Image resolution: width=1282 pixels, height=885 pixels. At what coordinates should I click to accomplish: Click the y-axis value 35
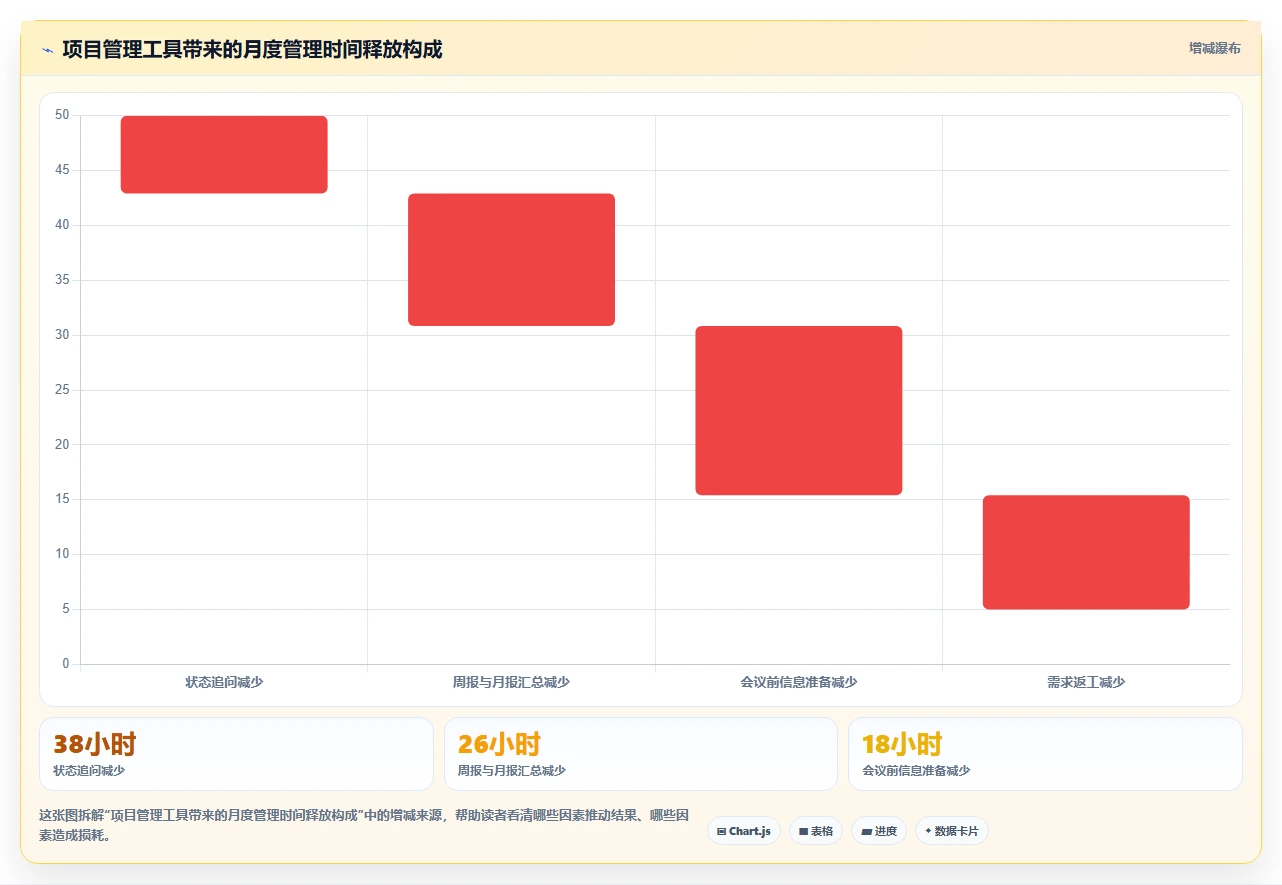(62, 280)
